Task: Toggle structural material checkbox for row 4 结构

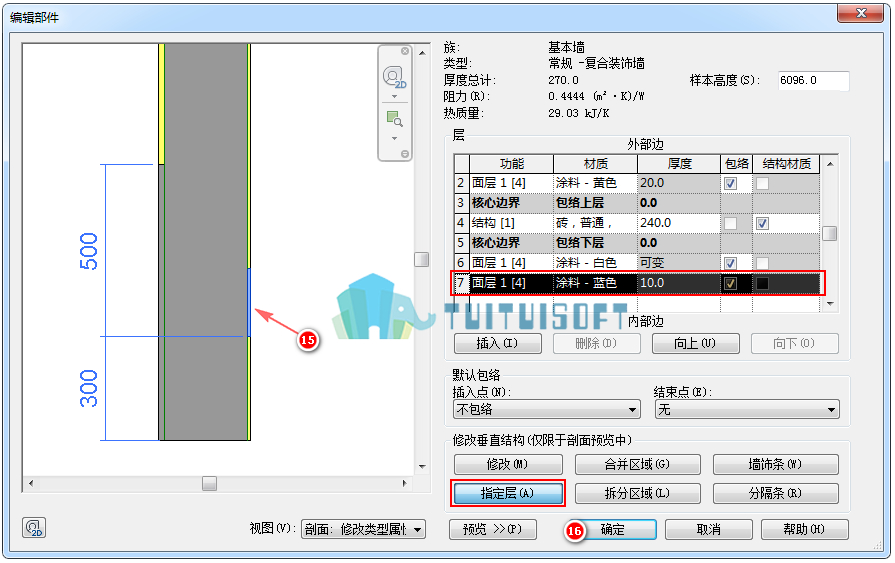Action: point(762,223)
